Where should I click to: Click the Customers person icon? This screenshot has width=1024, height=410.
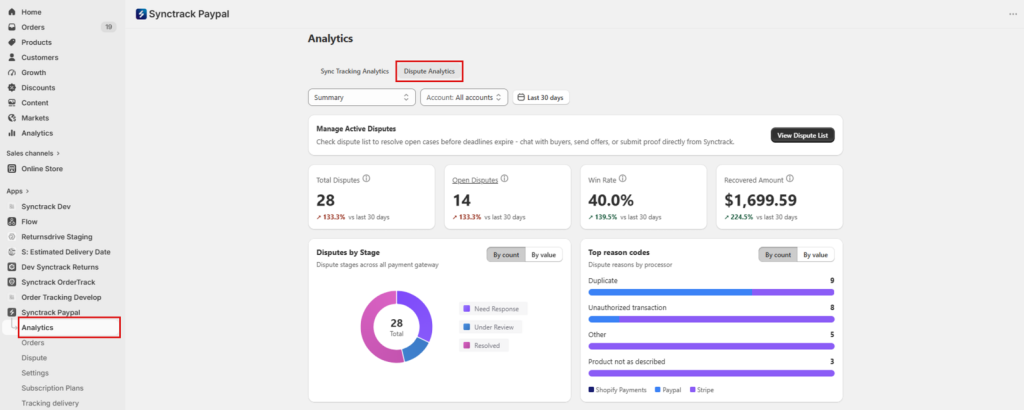coord(12,57)
